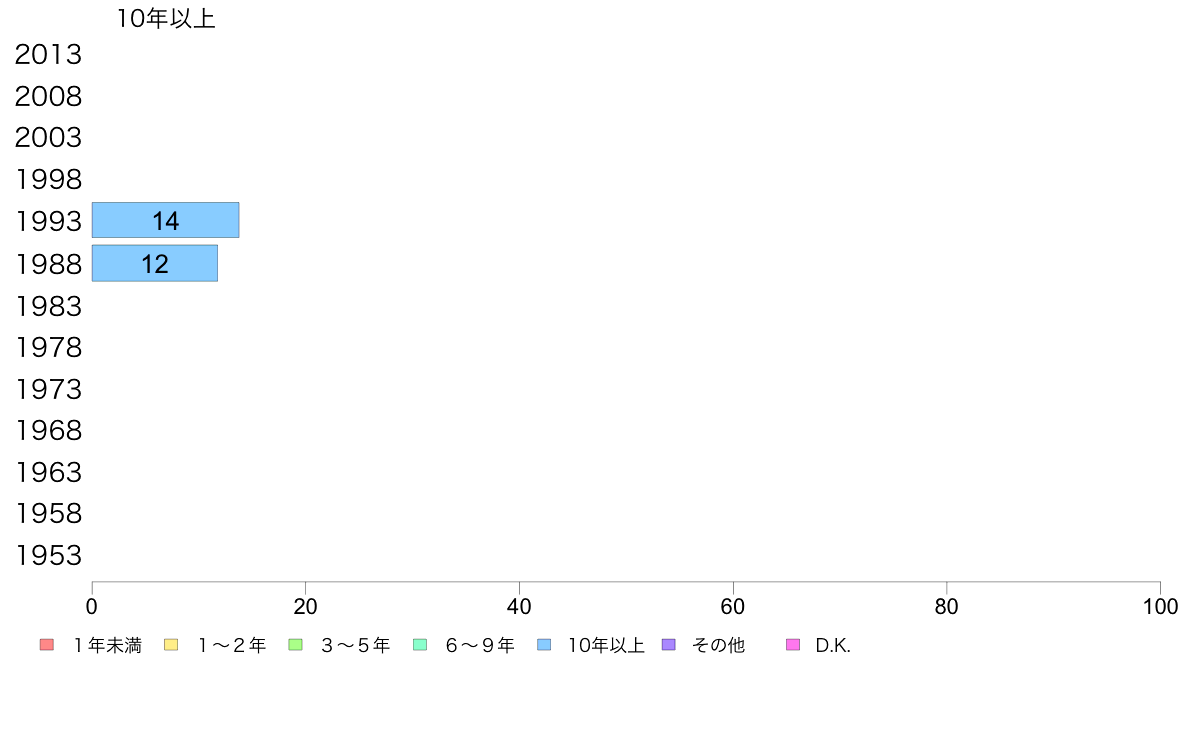Click the teal 6～9年 legend swatch

tap(420, 645)
